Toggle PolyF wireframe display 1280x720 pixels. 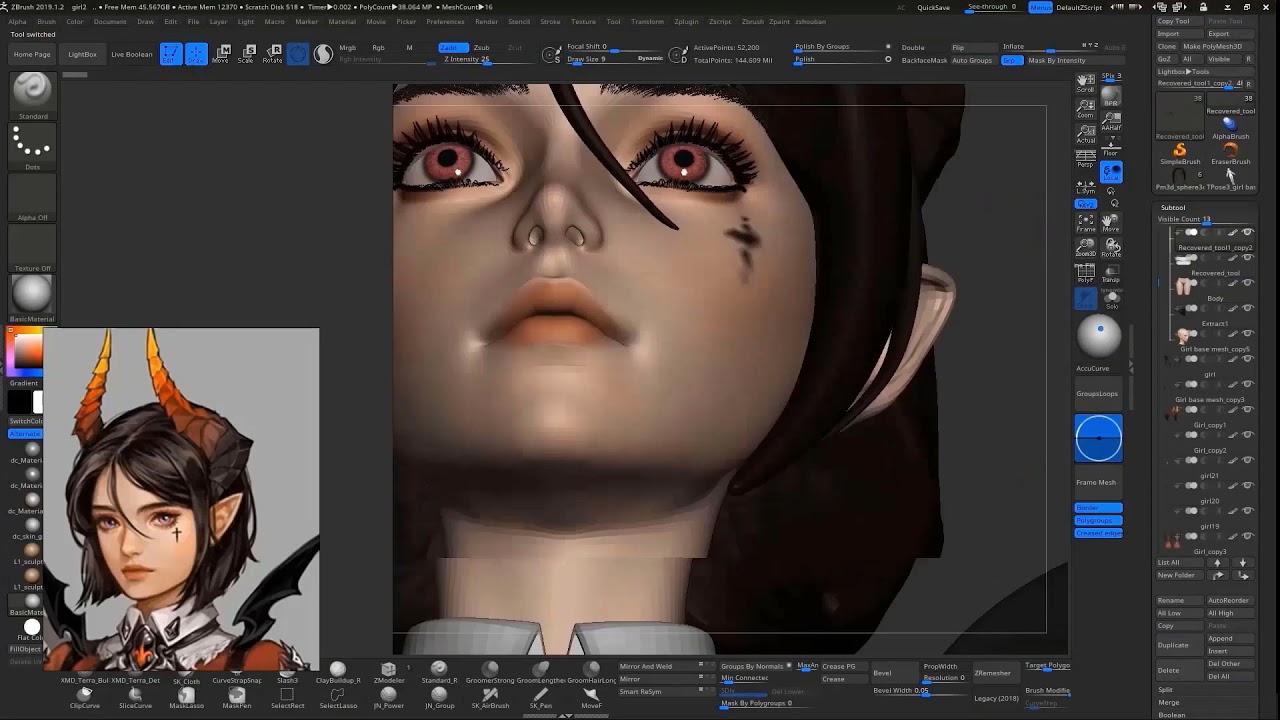1085,274
